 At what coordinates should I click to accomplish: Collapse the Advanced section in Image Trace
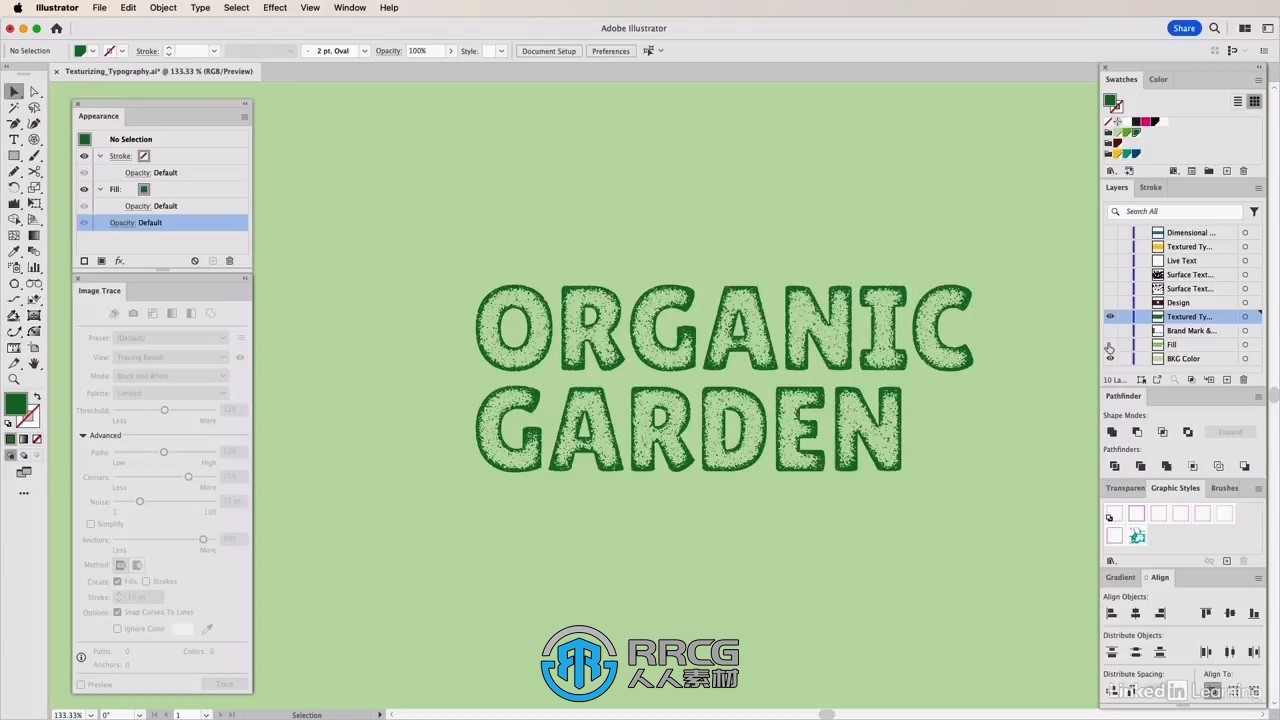[x=83, y=435]
